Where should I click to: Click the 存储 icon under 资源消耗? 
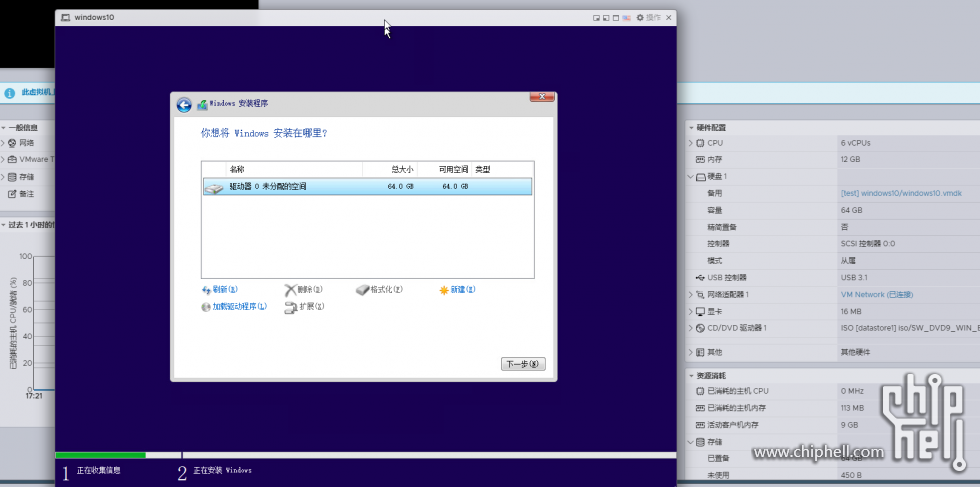(700, 443)
